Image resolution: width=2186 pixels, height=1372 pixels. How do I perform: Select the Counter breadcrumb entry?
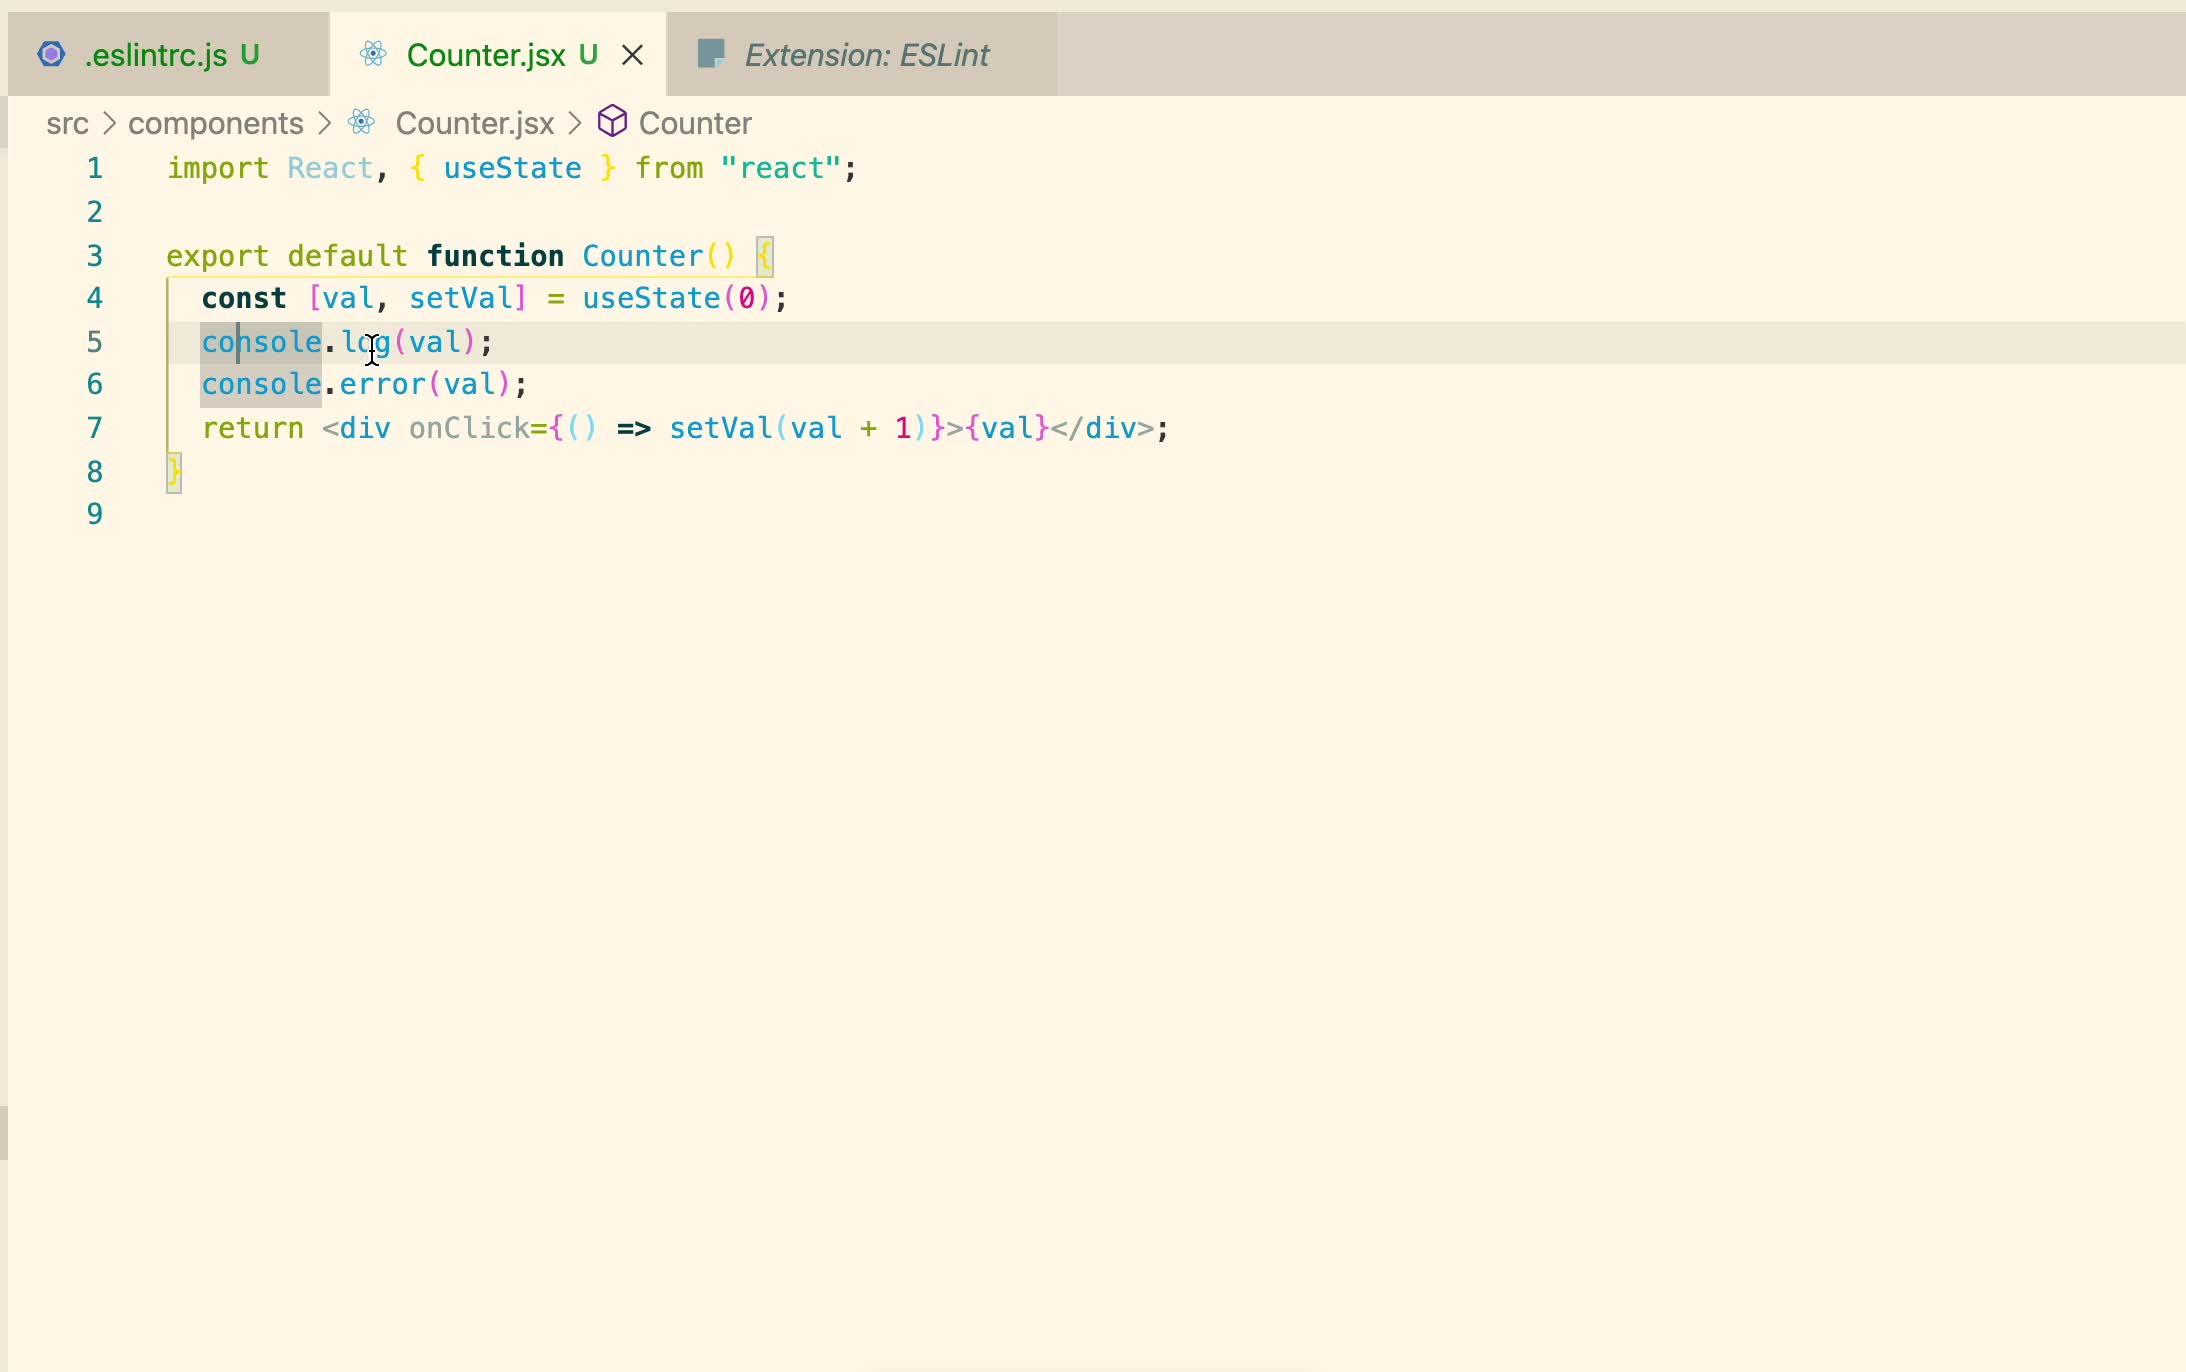click(x=694, y=122)
